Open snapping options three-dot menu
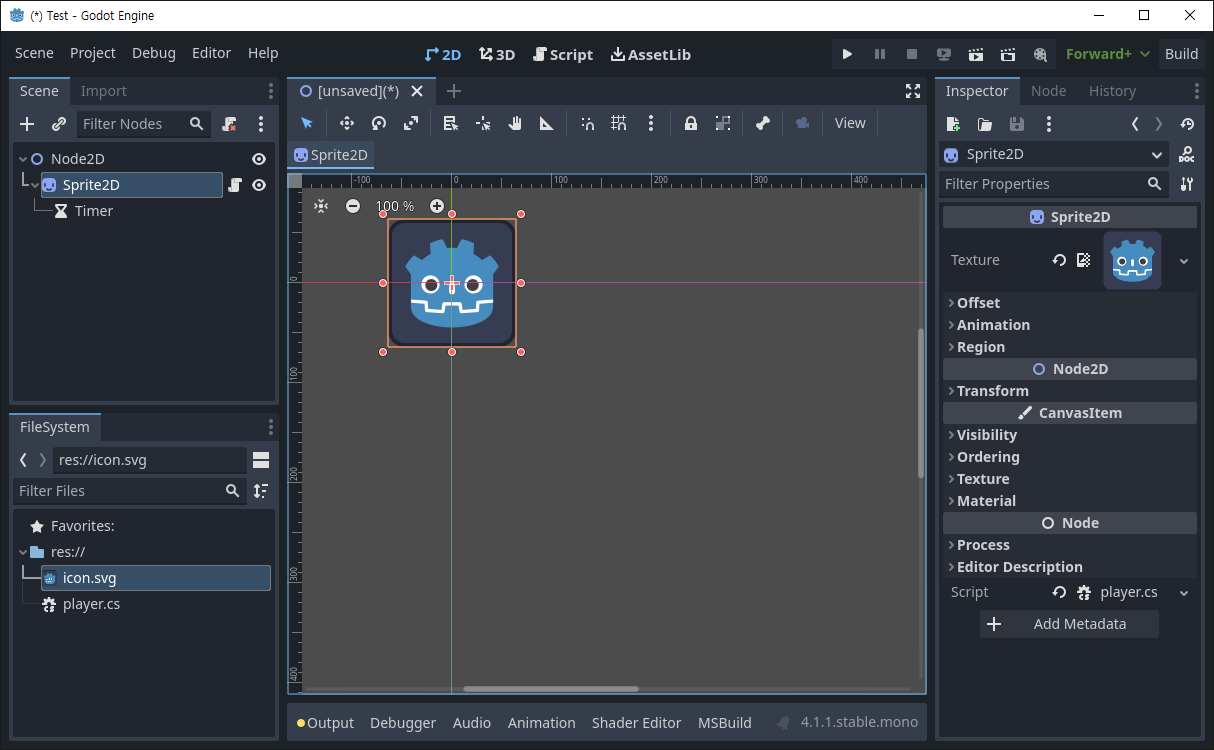This screenshot has height=750, width=1214. 651,123
